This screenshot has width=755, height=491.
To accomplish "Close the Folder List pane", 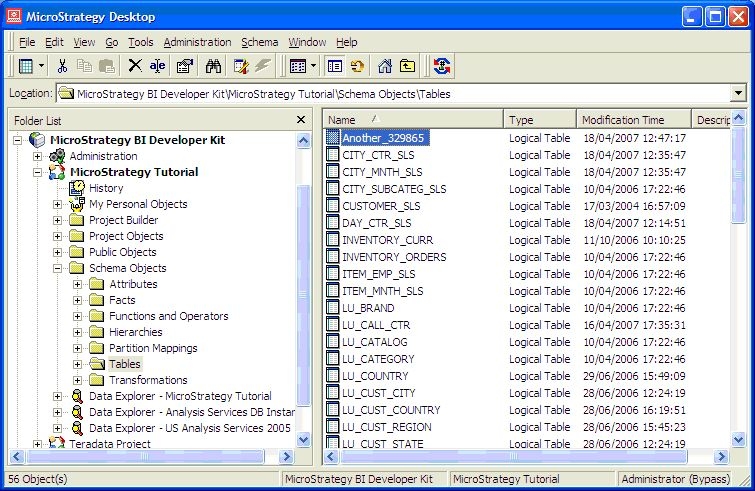I will tap(301, 120).
